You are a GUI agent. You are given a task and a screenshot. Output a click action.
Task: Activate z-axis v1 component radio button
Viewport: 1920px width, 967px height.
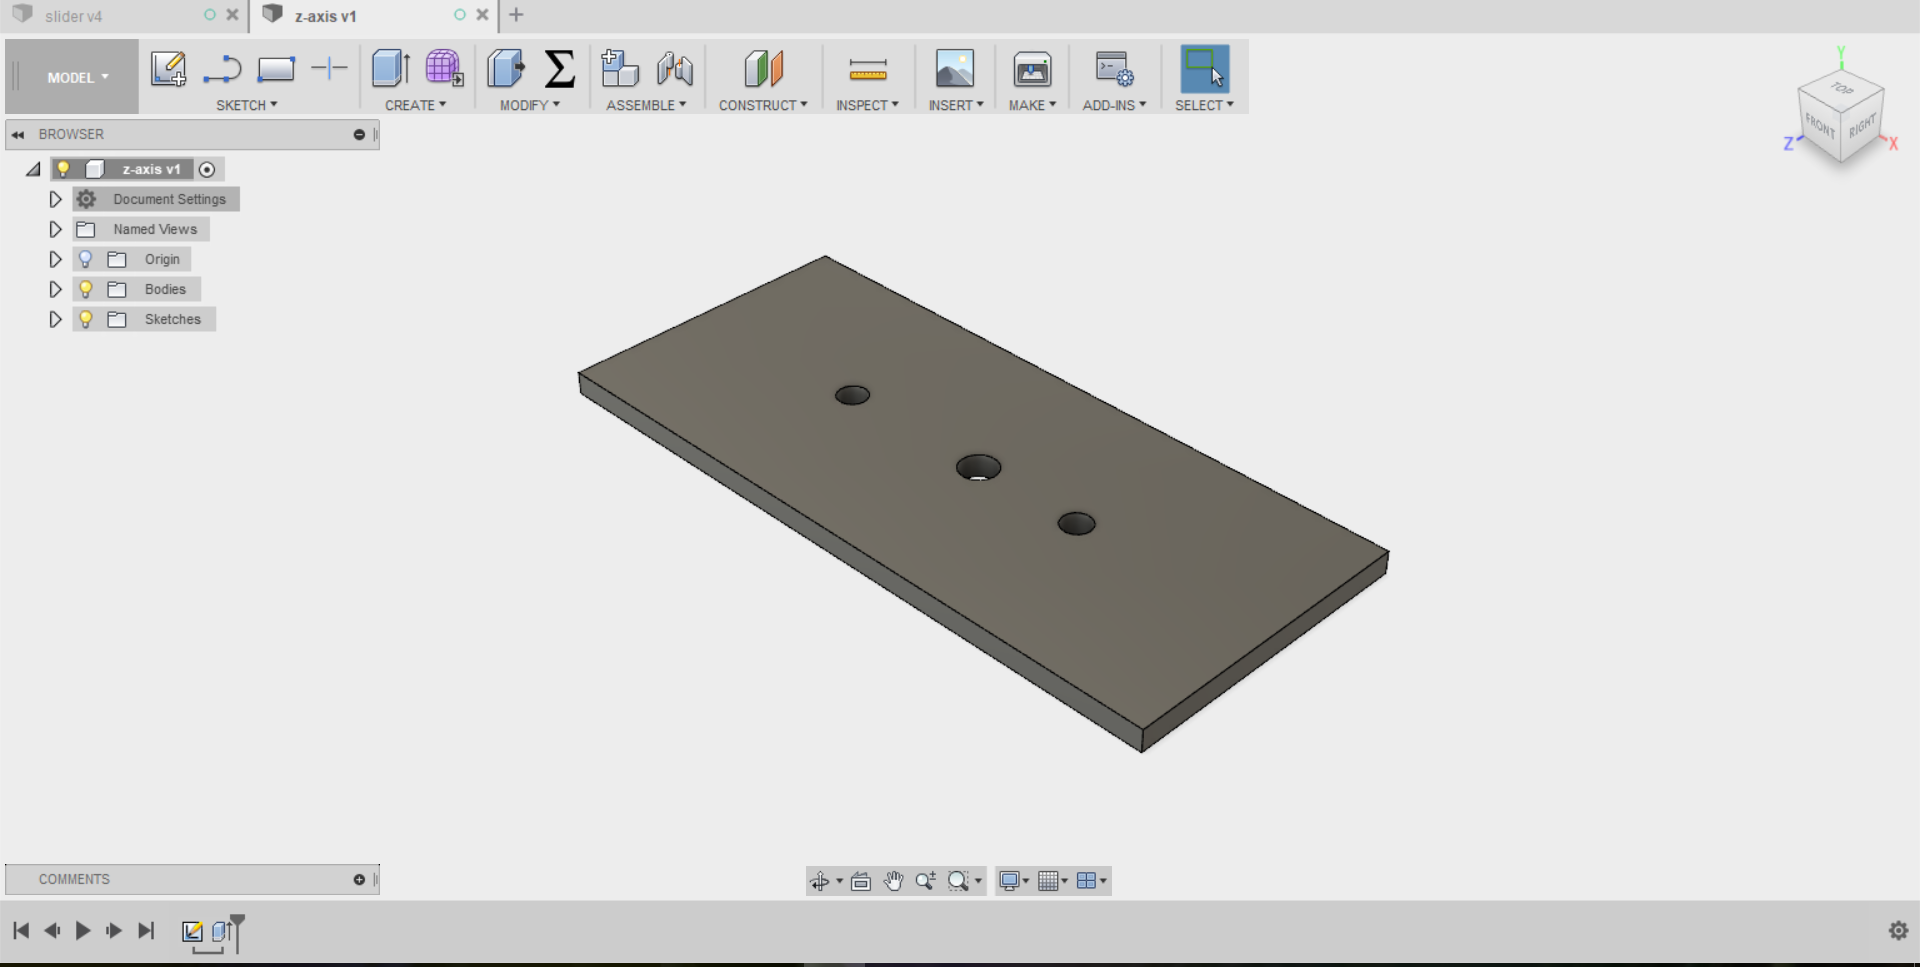tap(207, 170)
